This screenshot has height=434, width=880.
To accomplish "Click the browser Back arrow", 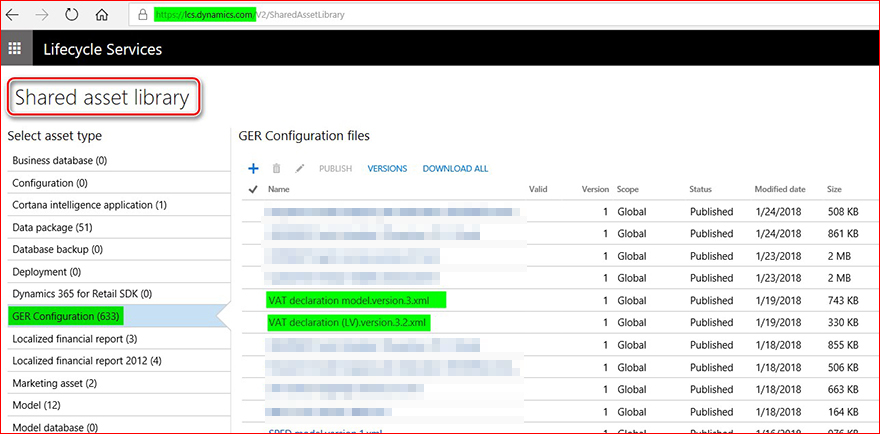I will click(x=12, y=15).
